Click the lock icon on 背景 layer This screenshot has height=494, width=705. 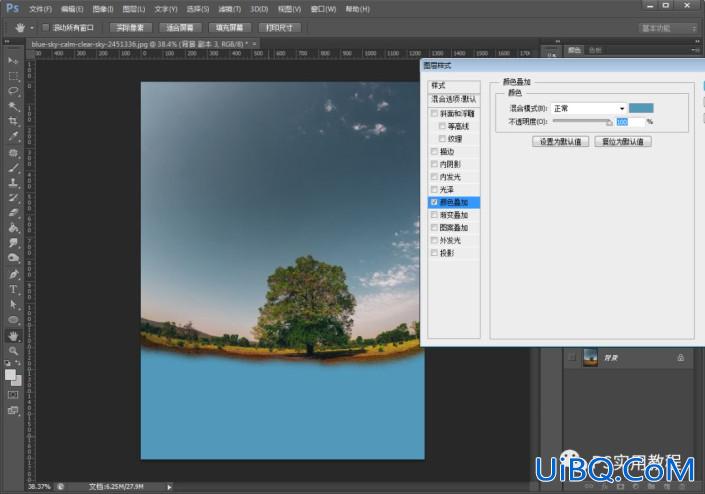pos(680,358)
